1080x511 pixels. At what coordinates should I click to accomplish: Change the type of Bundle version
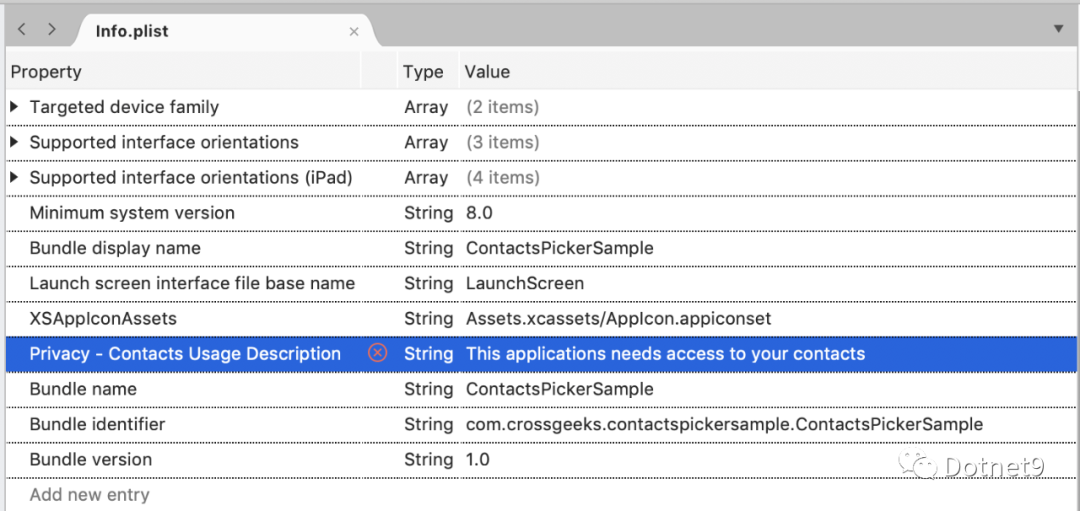point(428,460)
